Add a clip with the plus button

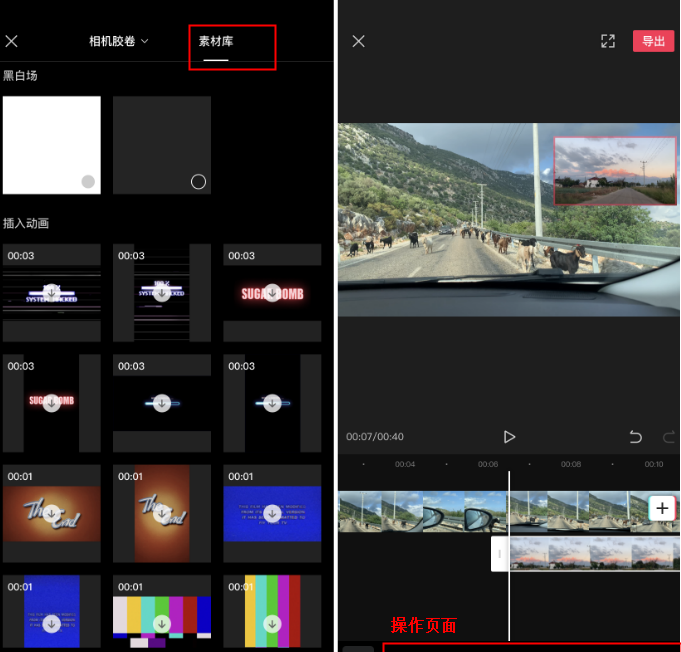(662, 508)
